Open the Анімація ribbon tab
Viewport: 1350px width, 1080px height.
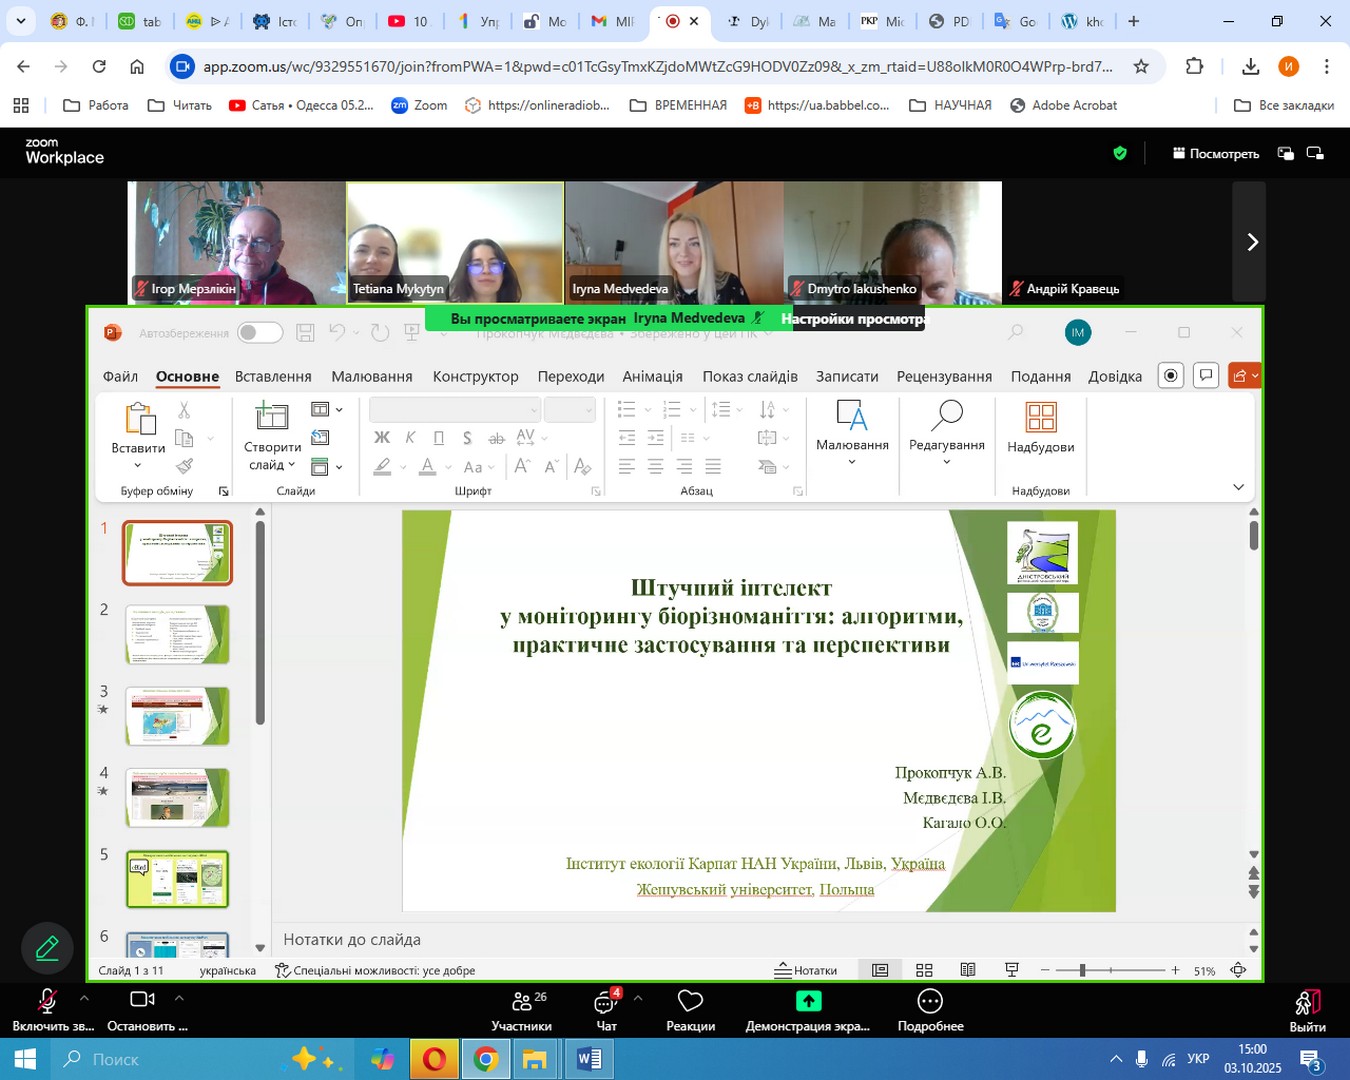tap(652, 377)
